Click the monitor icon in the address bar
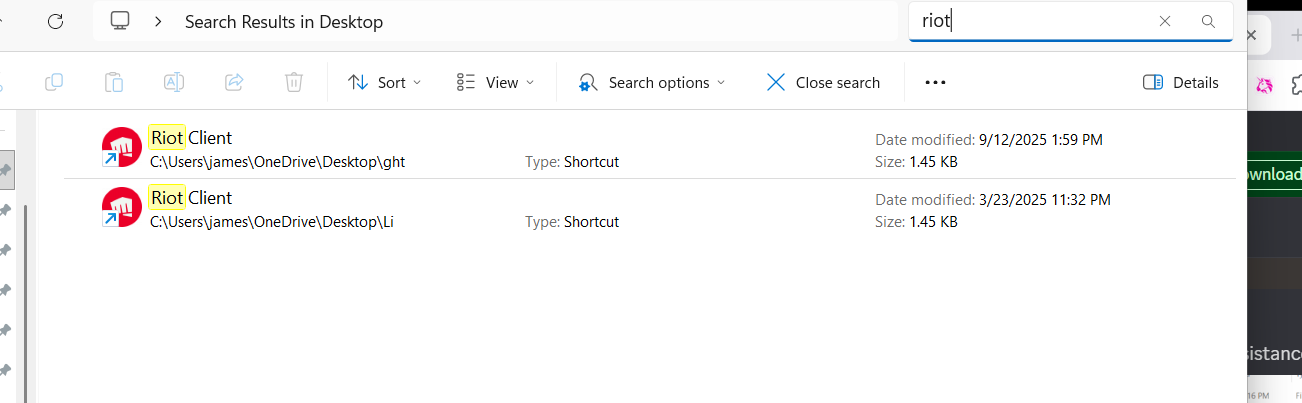 click(x=121, y=21)
